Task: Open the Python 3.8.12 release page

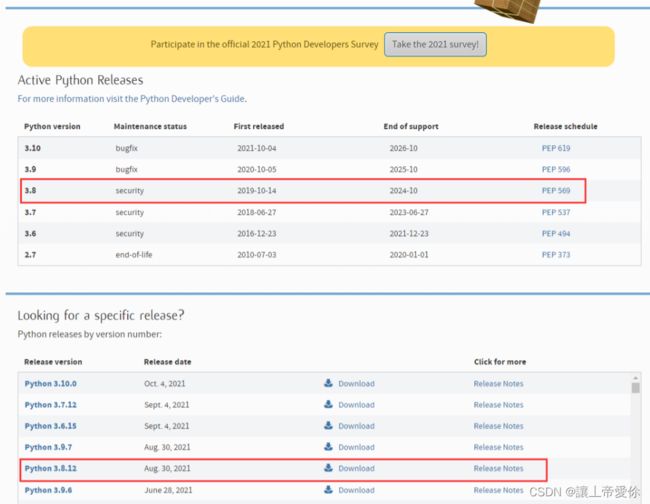Action: tap(51, 468)
